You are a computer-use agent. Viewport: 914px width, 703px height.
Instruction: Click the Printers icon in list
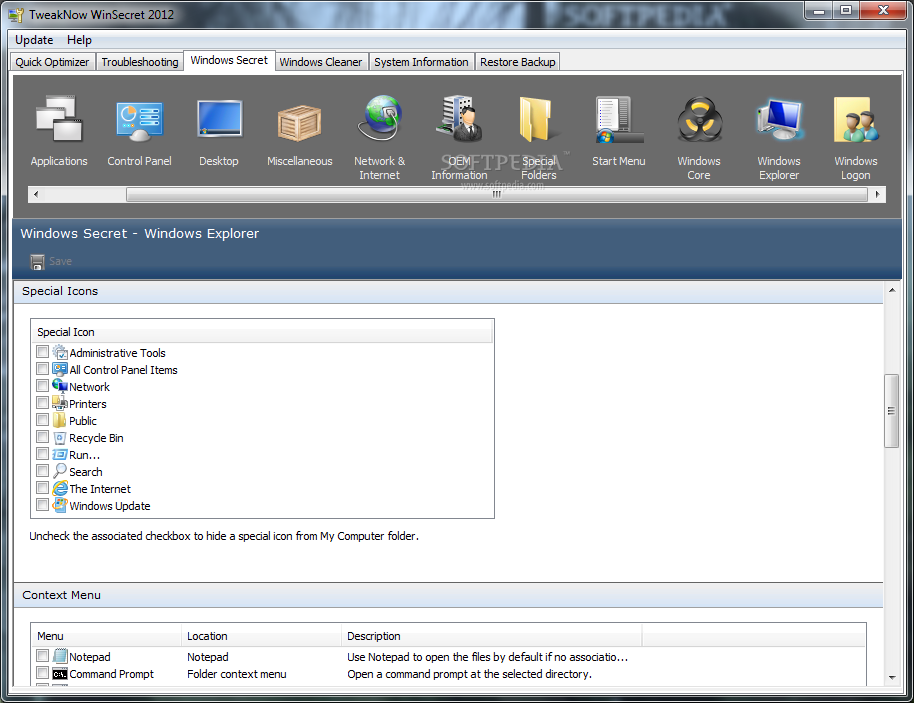click(59, 403)
